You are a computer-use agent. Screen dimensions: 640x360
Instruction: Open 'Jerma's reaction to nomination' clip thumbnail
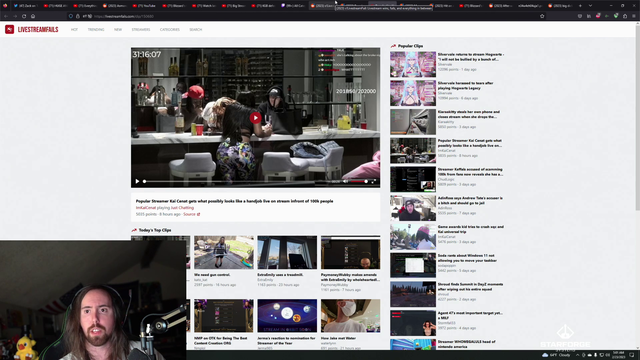pyautogui.click(x=287, y=316)
